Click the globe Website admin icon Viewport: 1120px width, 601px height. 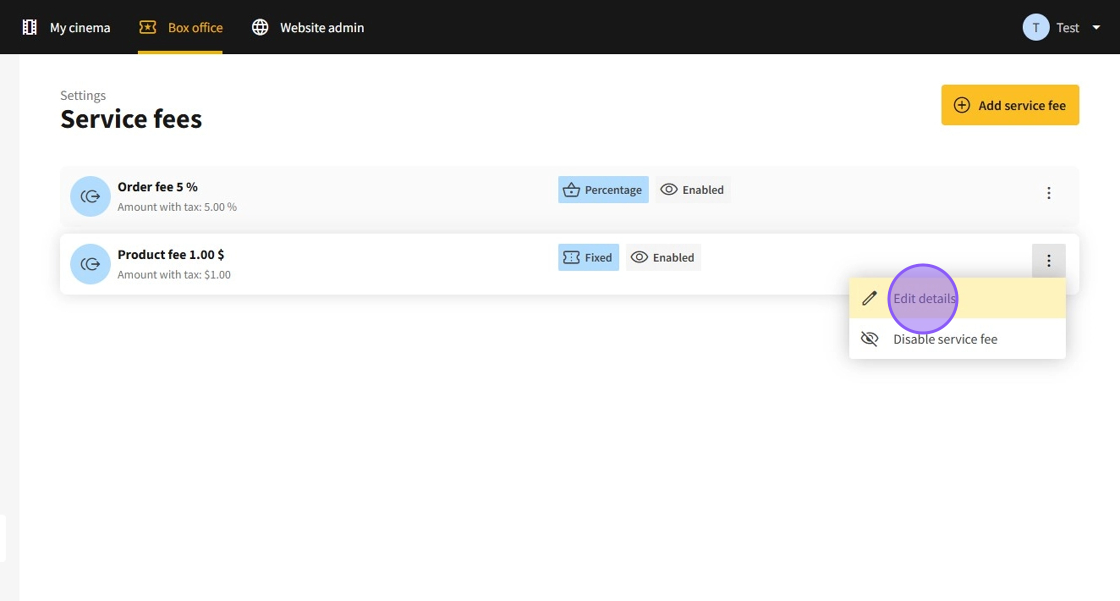[x=260, y=27]
